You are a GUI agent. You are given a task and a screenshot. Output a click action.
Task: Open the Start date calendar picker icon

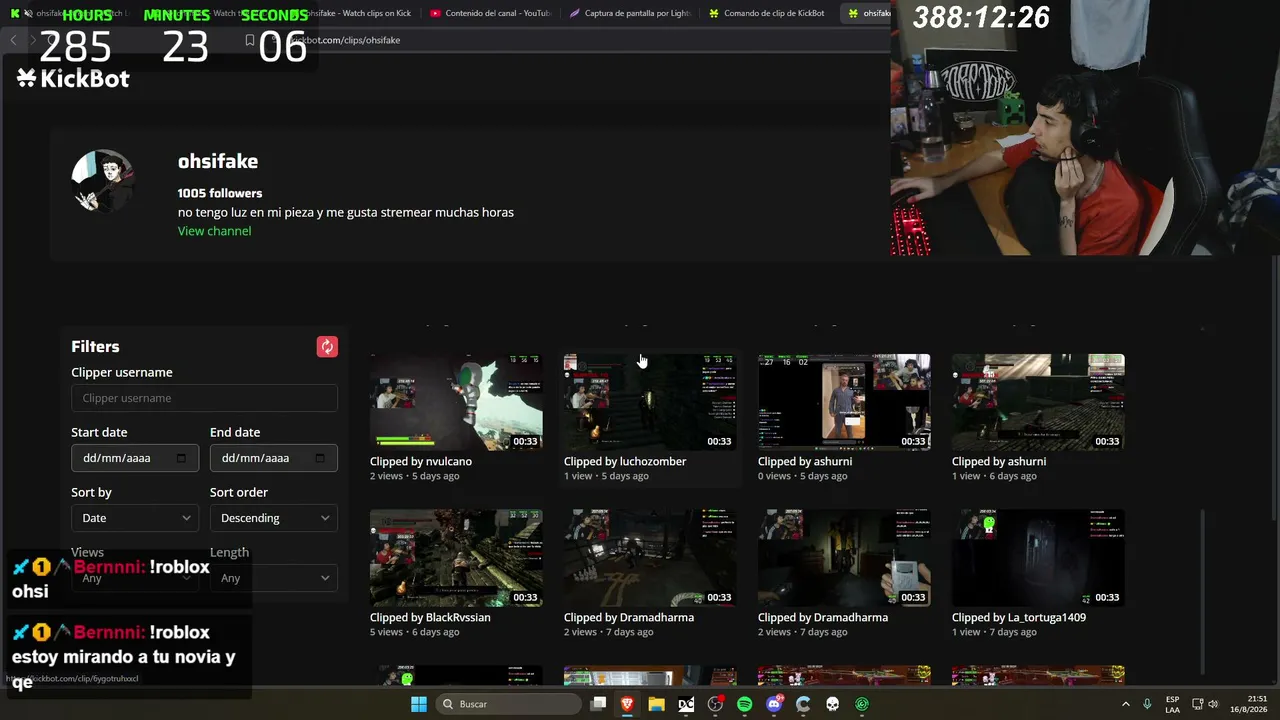pos(181,458)
